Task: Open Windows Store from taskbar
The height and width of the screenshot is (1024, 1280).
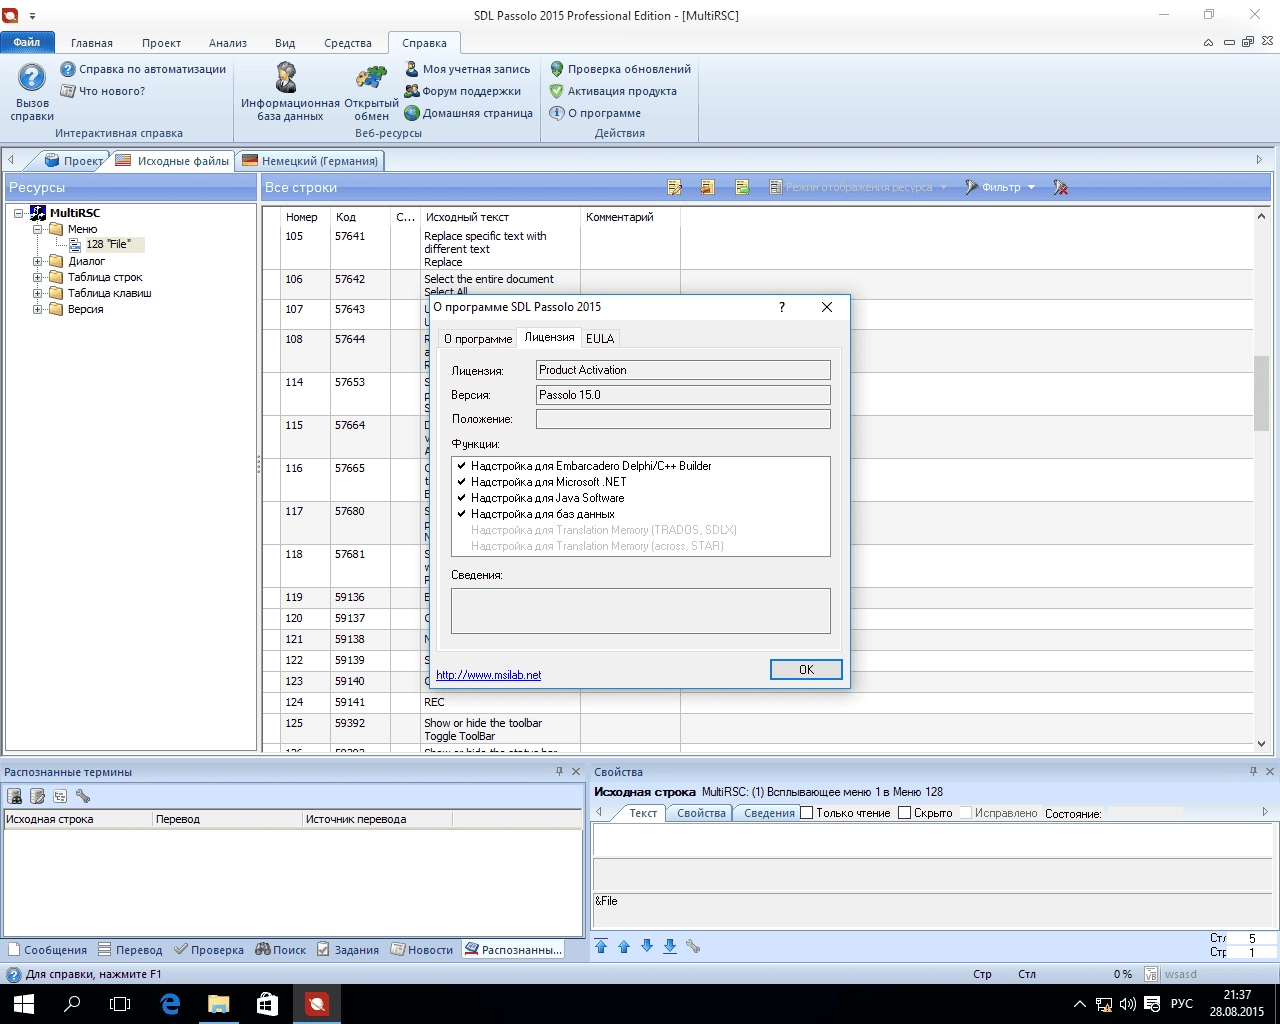Action: pos(267,1004)
